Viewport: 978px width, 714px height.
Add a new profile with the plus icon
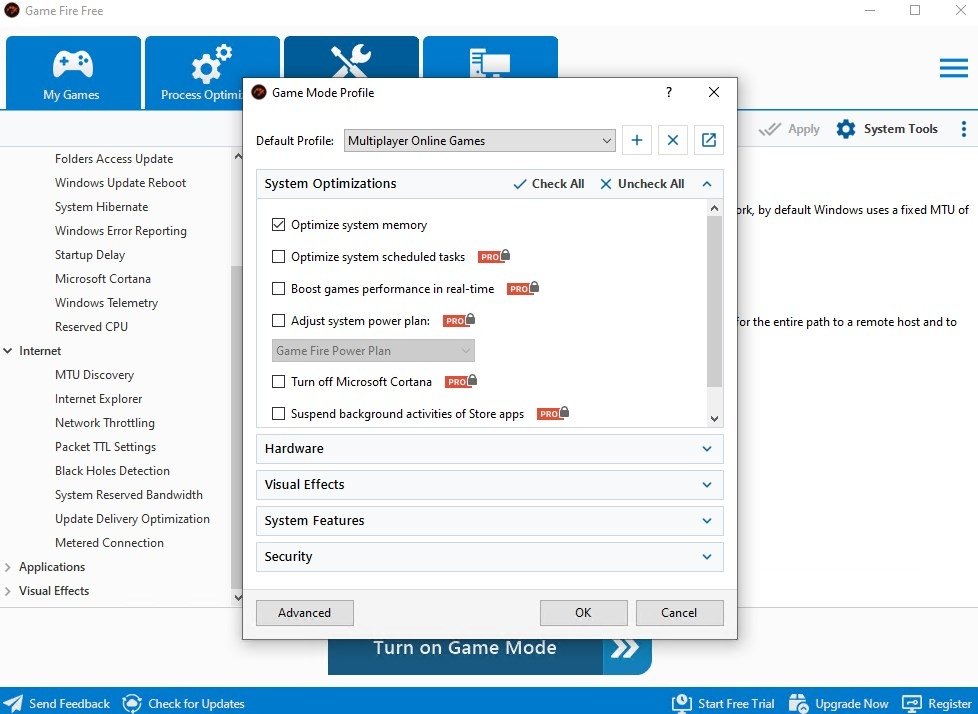tap(636, 140)
